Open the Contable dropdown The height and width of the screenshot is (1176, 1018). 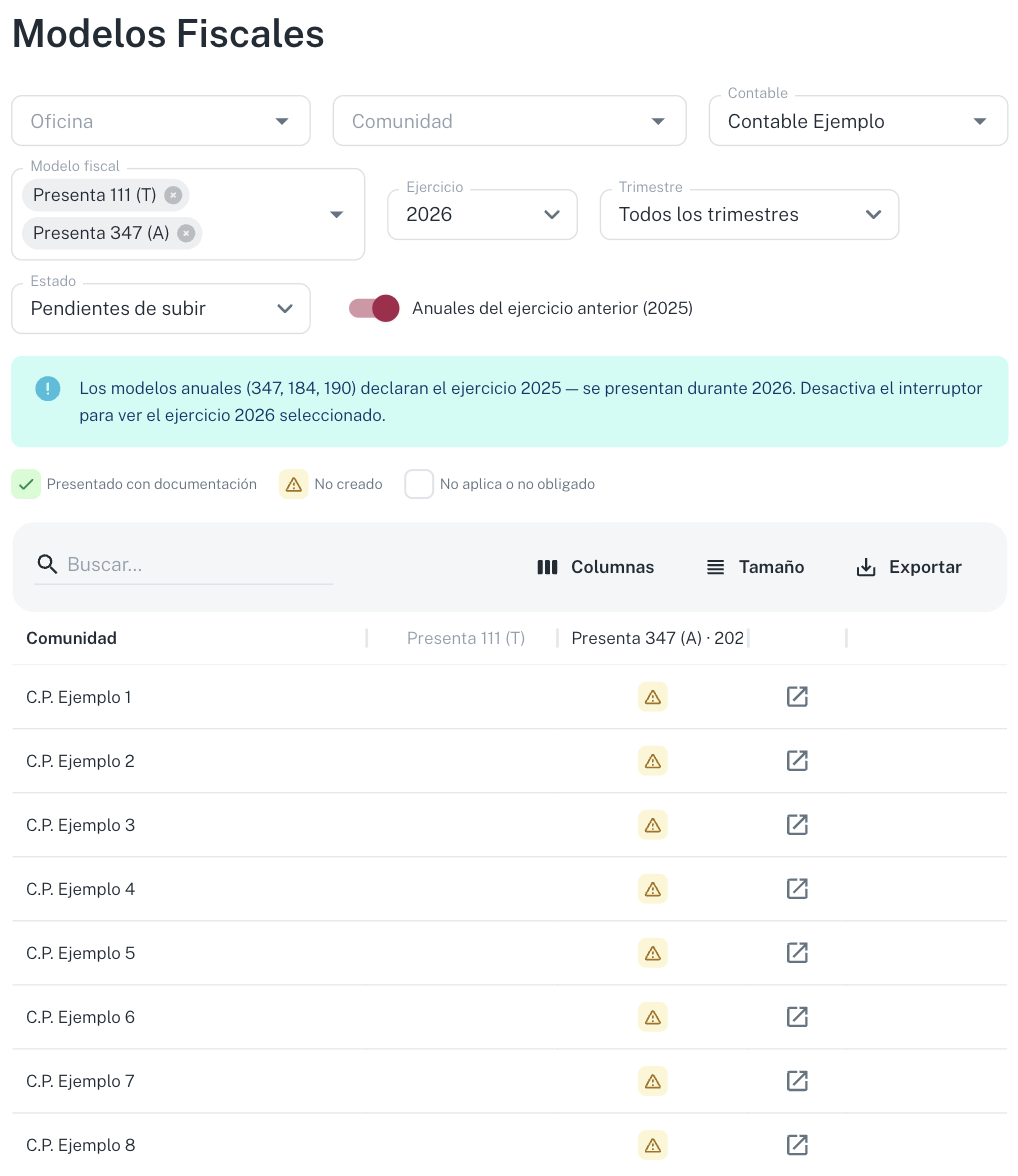pyautogui.click(x=858, y=121)
